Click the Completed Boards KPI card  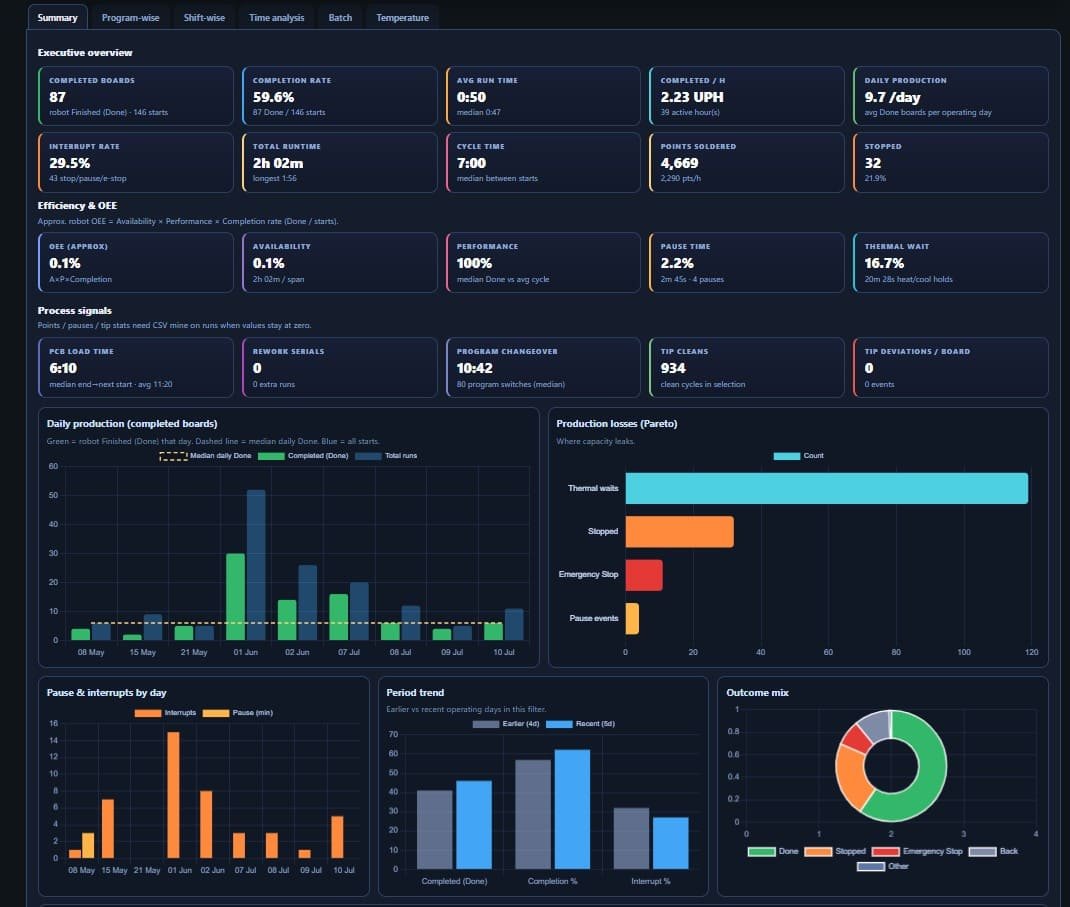pyautogui.click(x=136, y=96)
